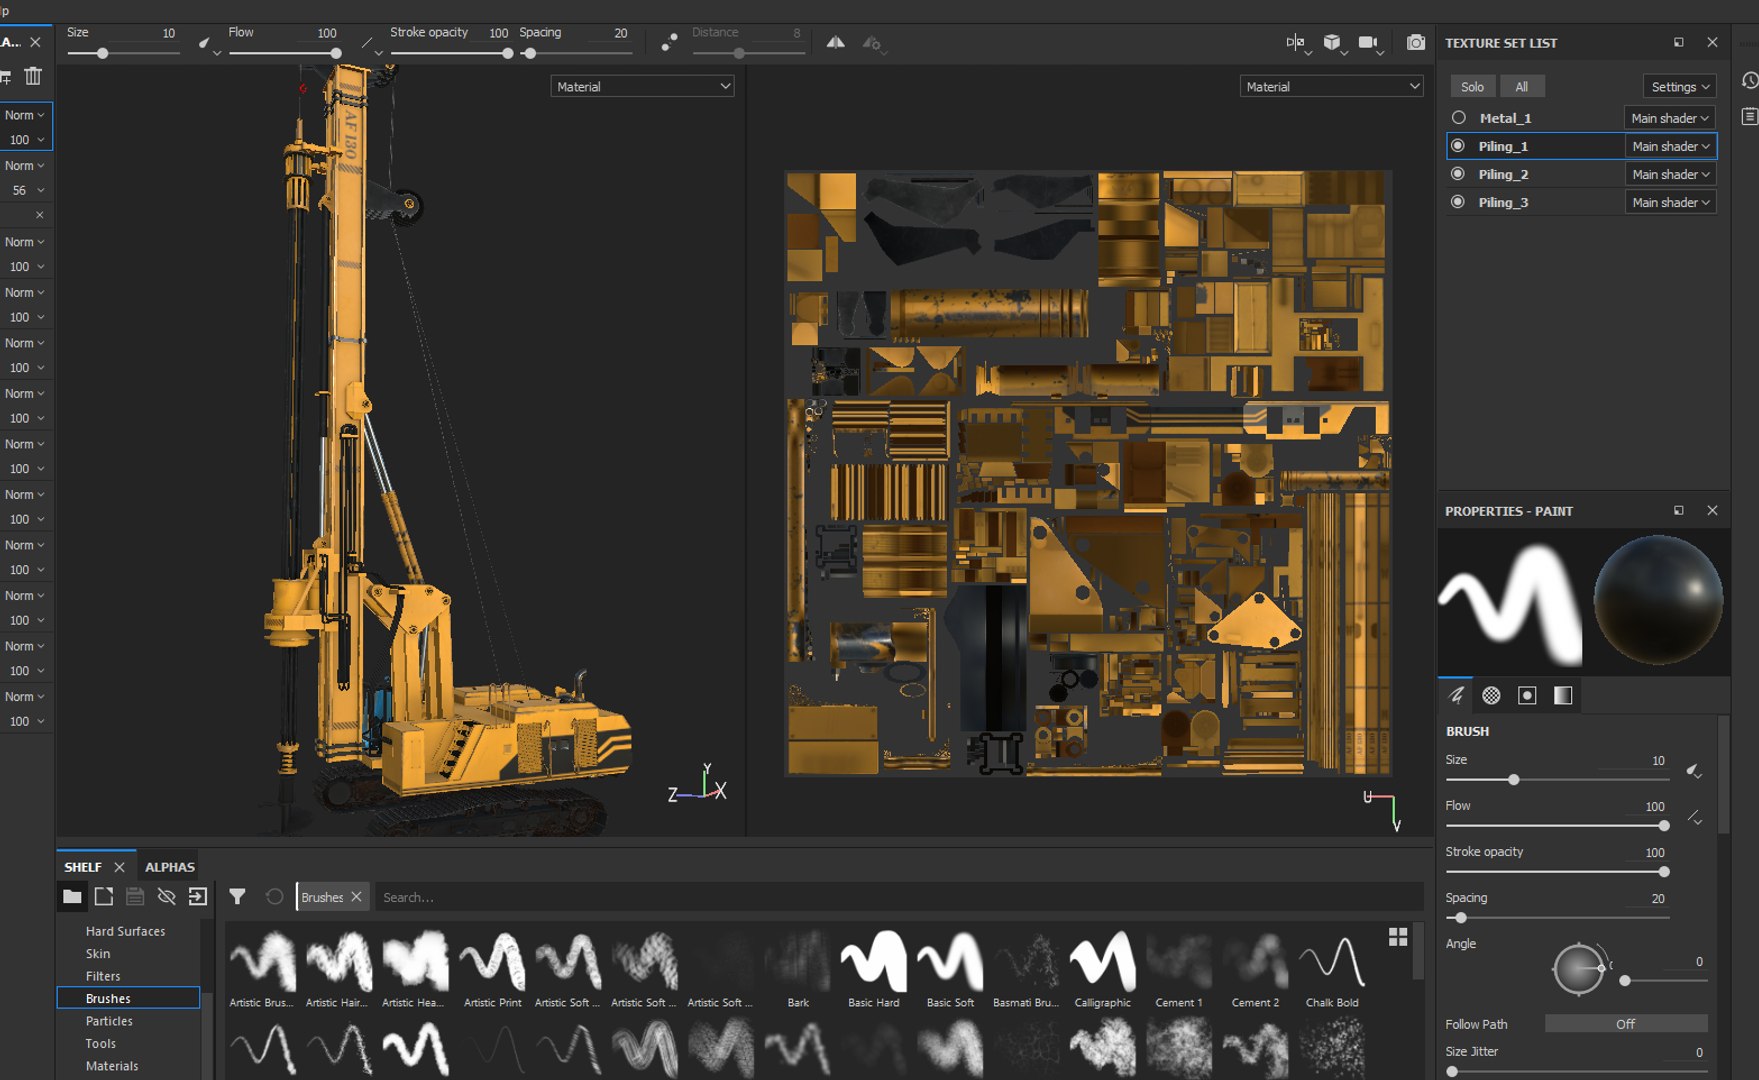Open Texture Set Settings dropdown
This screenshot has width=1759, height=1080.
[1680, 87]
